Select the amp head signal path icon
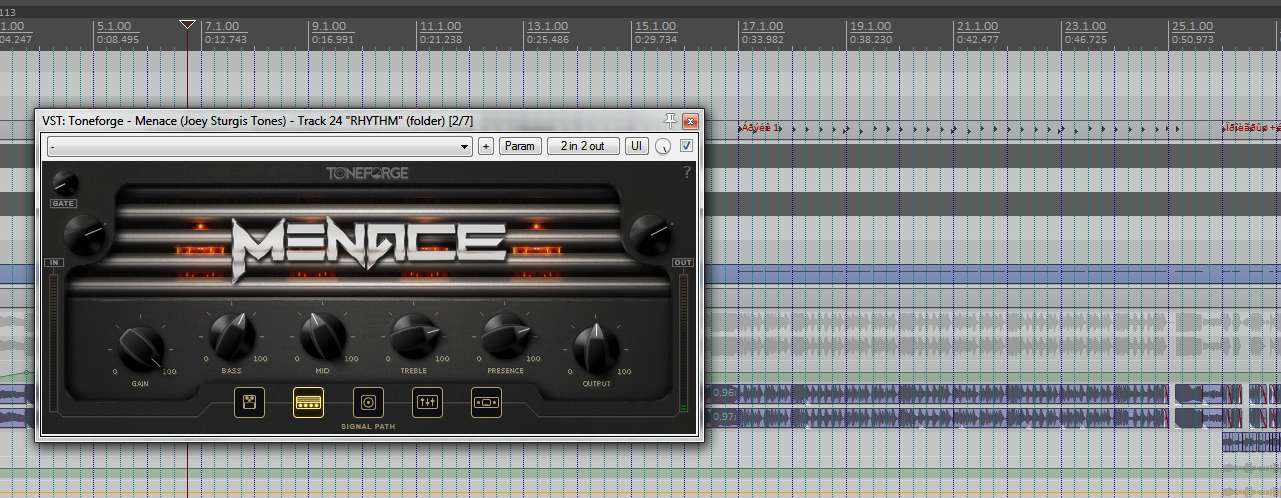The height and width of the screenshot is (498, 1281). [x=309, y=402]
